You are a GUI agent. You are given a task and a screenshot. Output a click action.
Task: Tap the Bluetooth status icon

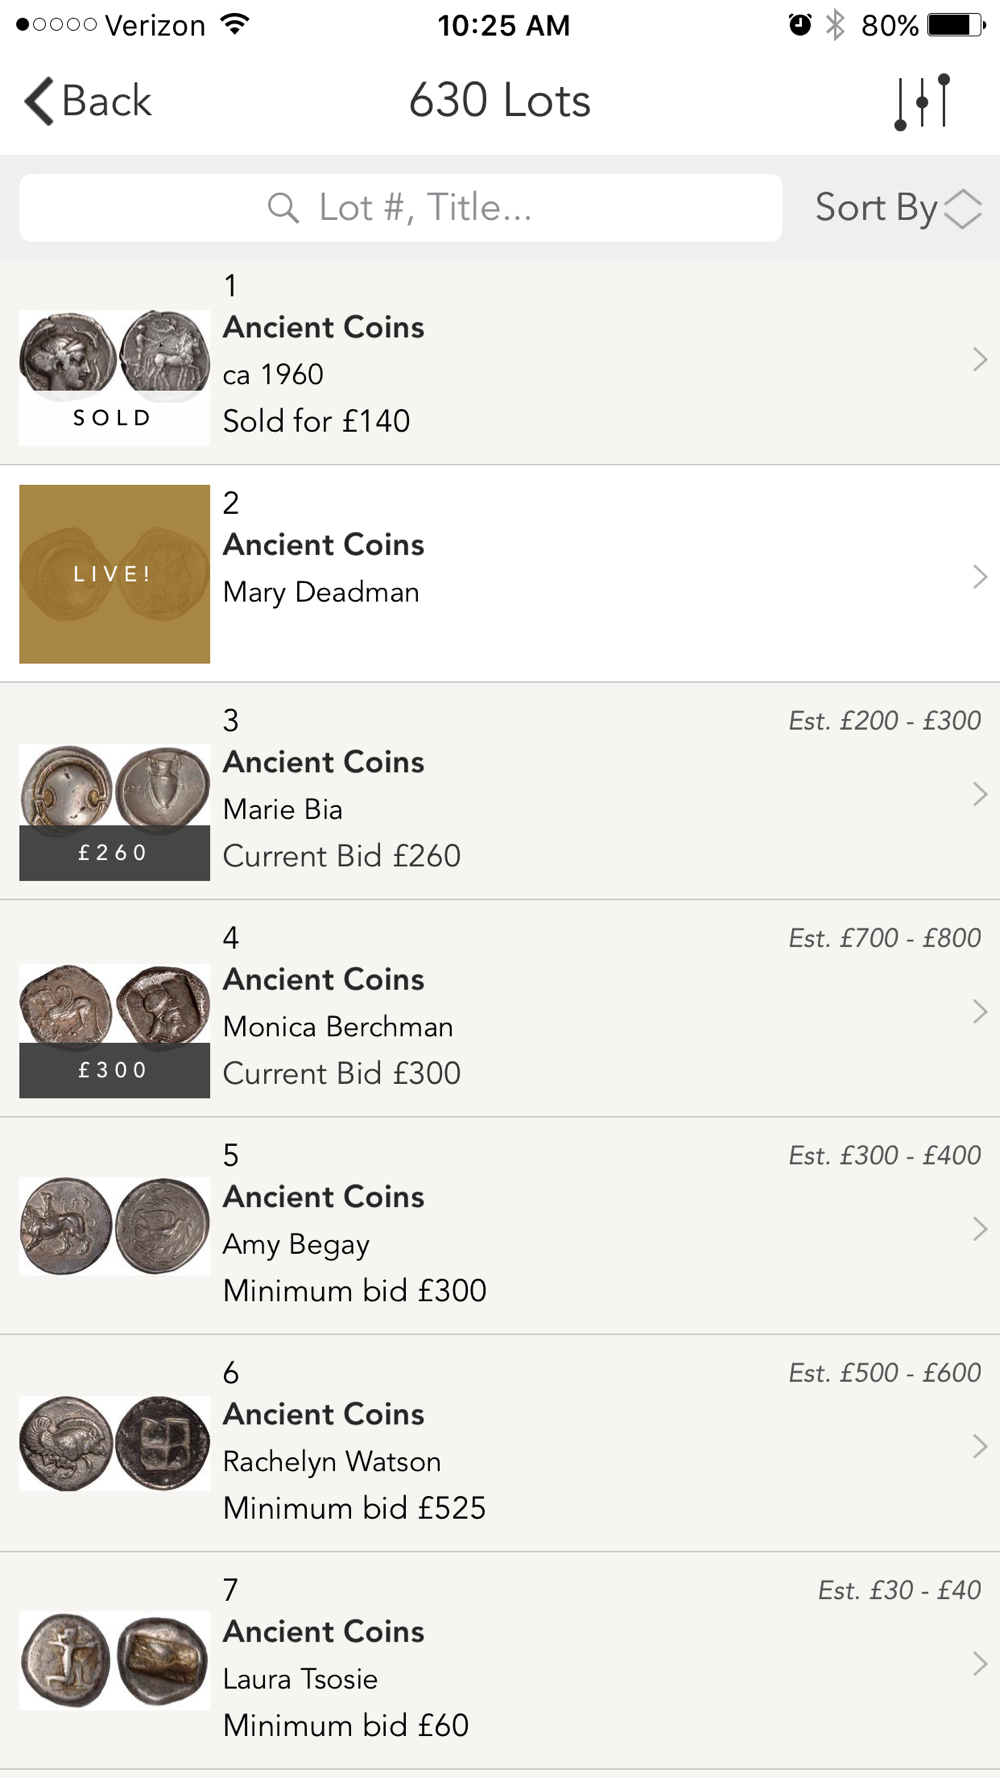click(x=835, y=25)
